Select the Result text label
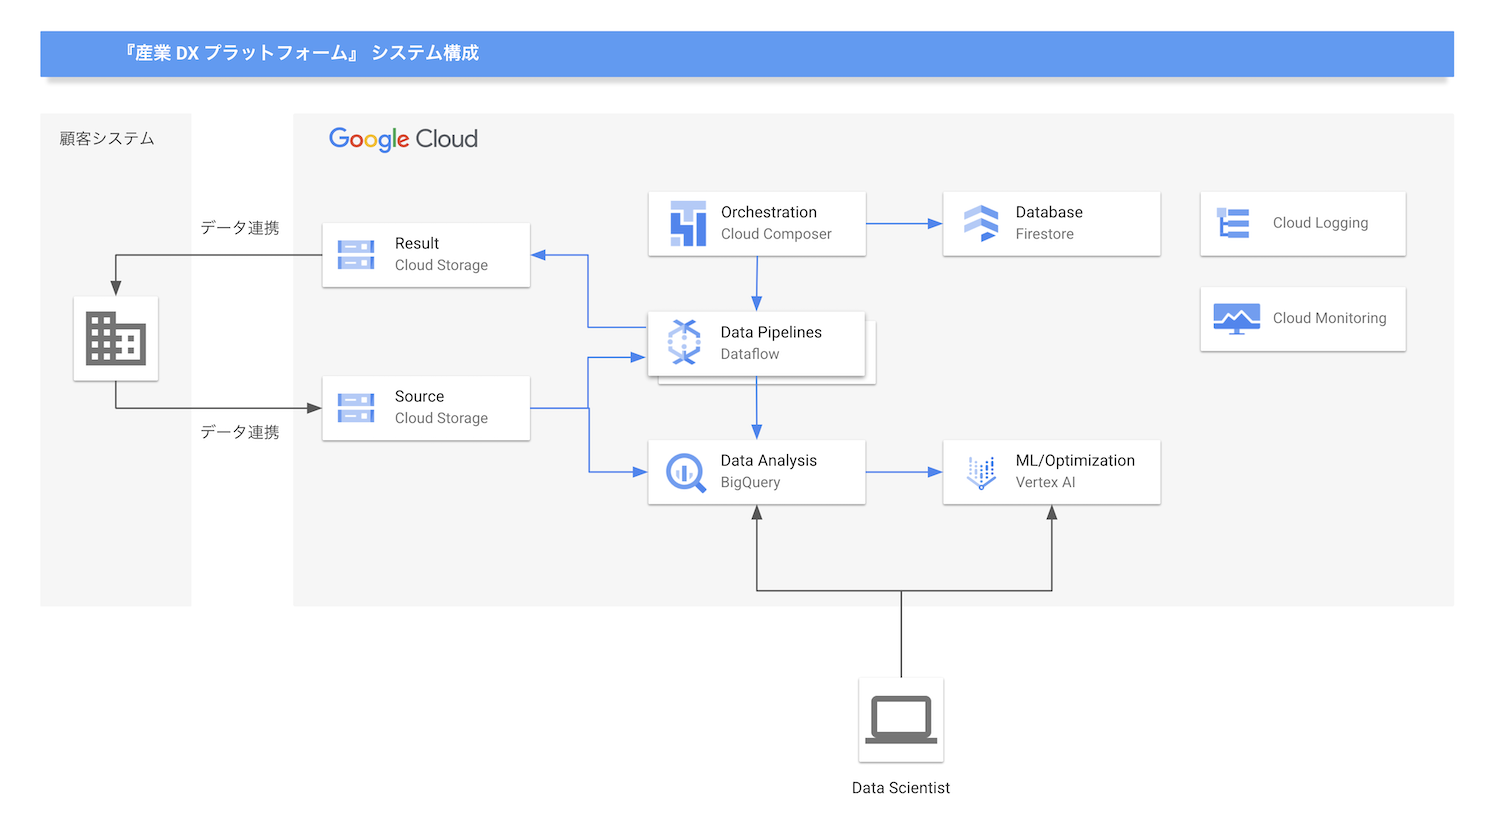The width and height of the screenshot is (1500, 830). [417, 243]
